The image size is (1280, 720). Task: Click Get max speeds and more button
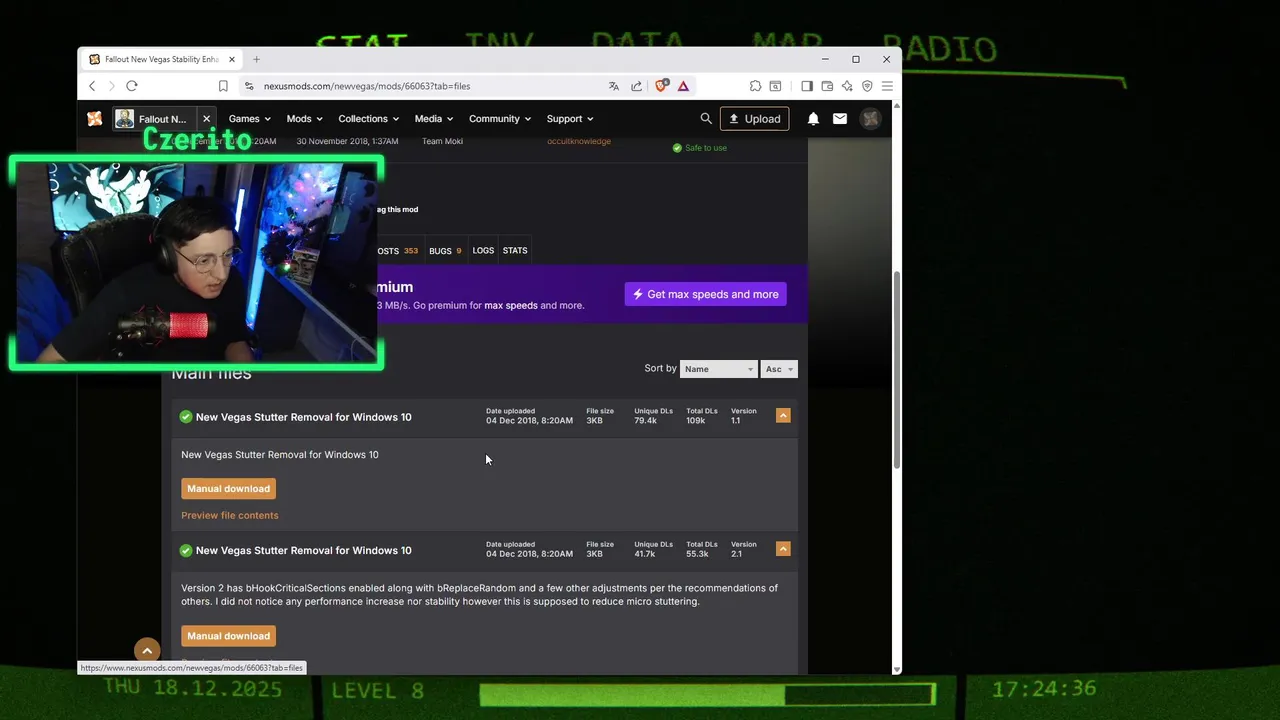pyautogui.click(x=705, y=294)
